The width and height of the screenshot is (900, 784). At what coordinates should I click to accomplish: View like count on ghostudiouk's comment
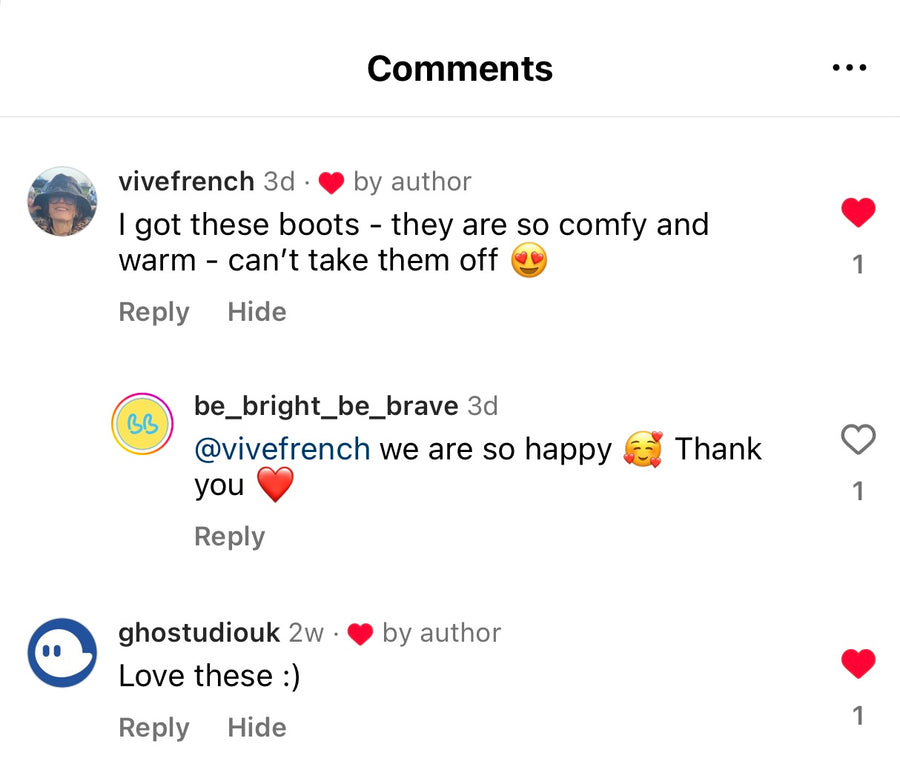pyautogui.click(x=857, y=716)
